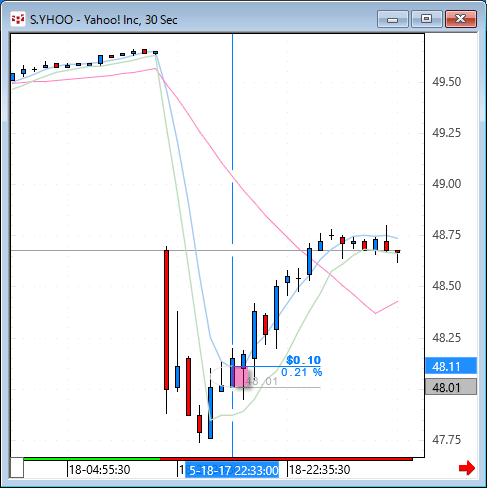Screen dimensions: 487x488
Task: Click the 48.50 price scale value
Action: [x=446, y=286]
